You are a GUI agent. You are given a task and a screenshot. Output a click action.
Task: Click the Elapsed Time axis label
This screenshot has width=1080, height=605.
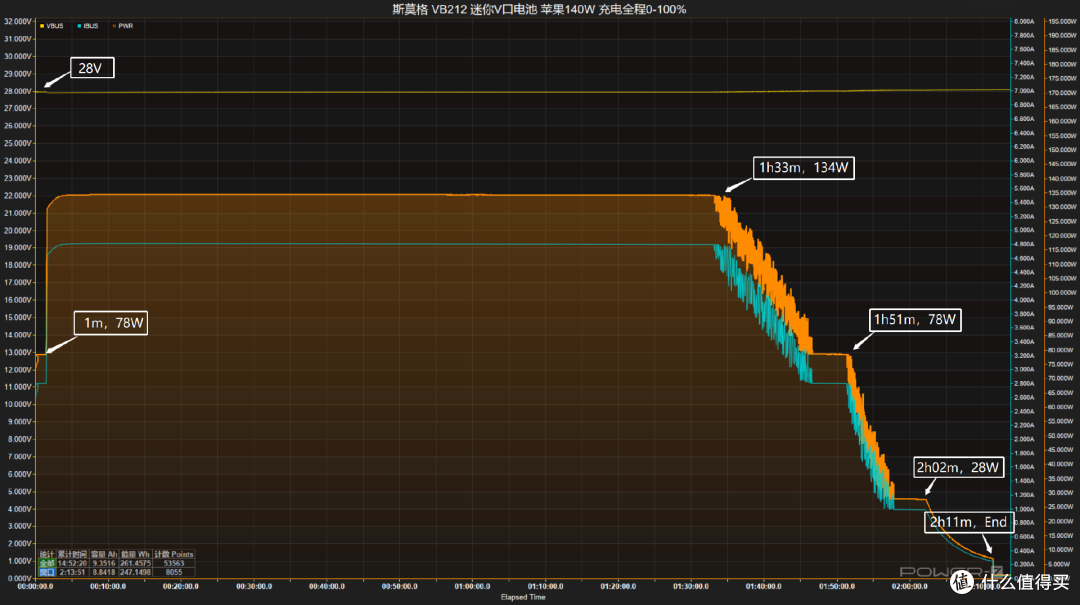tap(523, 597)
